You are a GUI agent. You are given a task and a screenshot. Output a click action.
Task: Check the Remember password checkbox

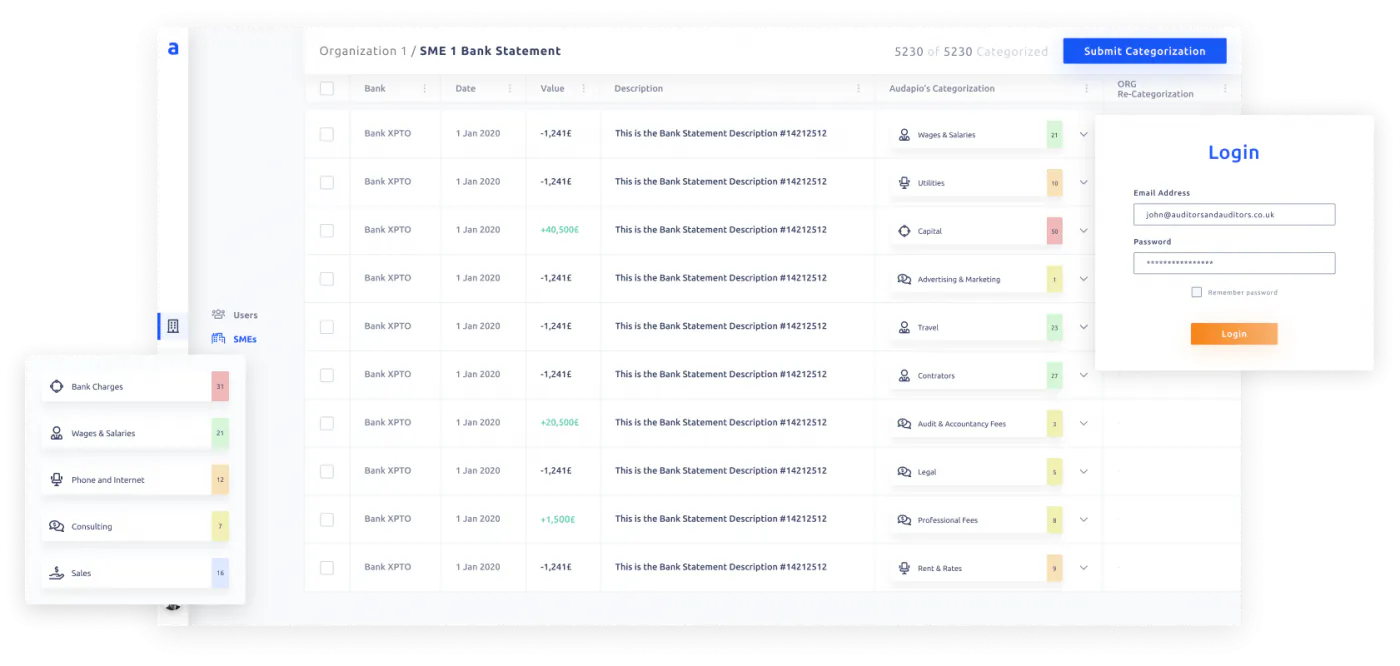1196,291
